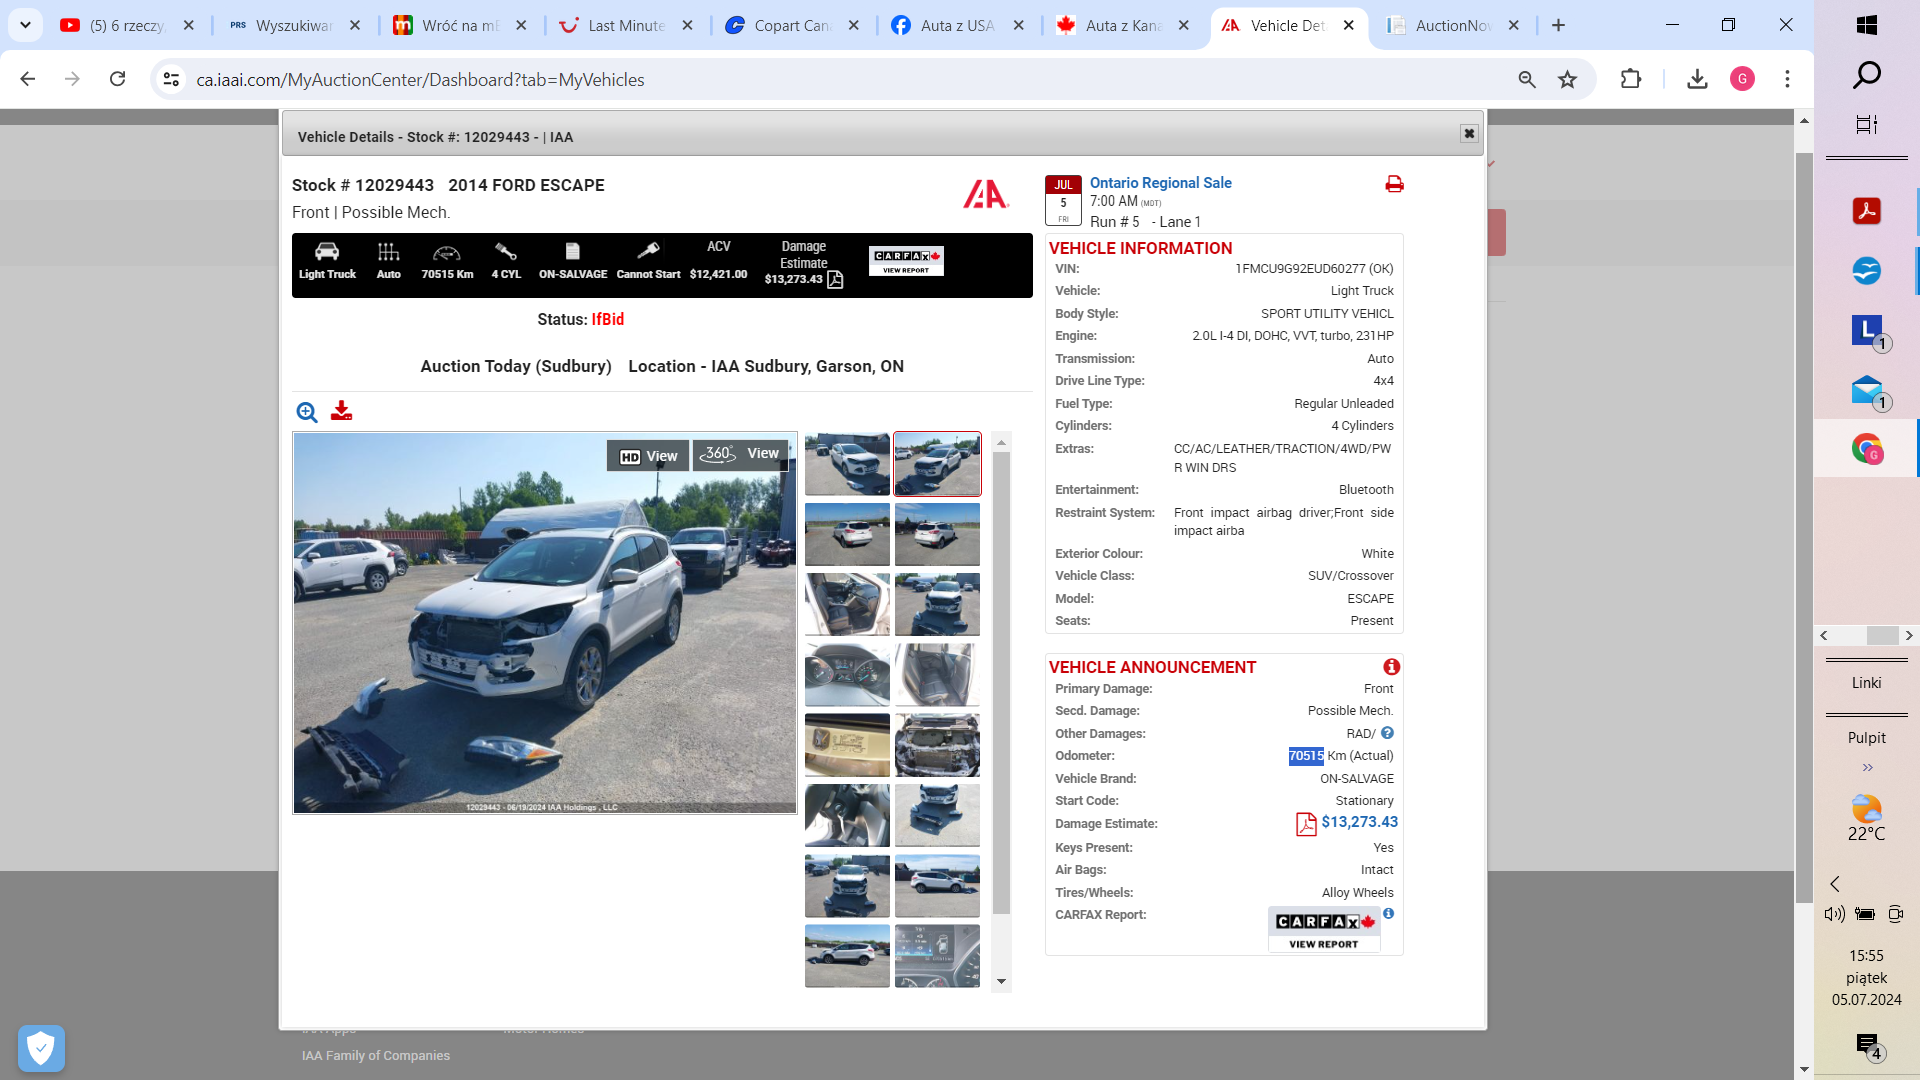This screenshot has width=1920, height=1080.
Task: Open zoom magnifier icon in address bar
Action: (x=1527, y=80)
